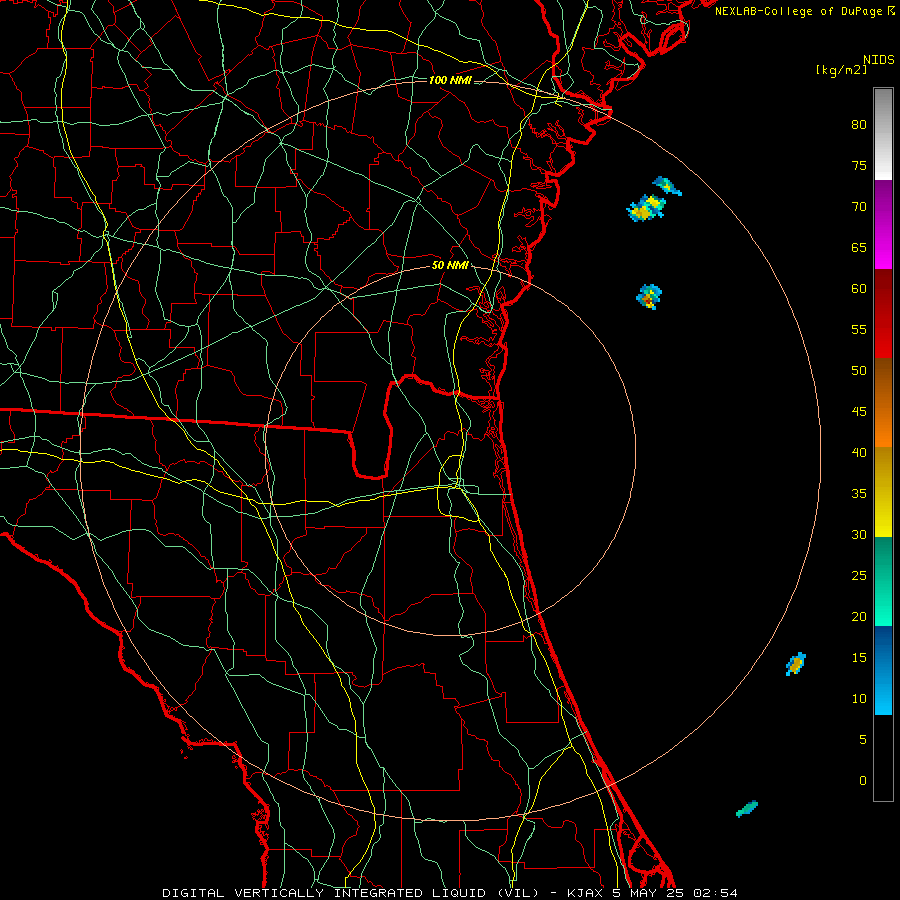The width and height of the screenshot is (900, 900).
Task: Click the 60 value on the scale
Action: (859, 289)
